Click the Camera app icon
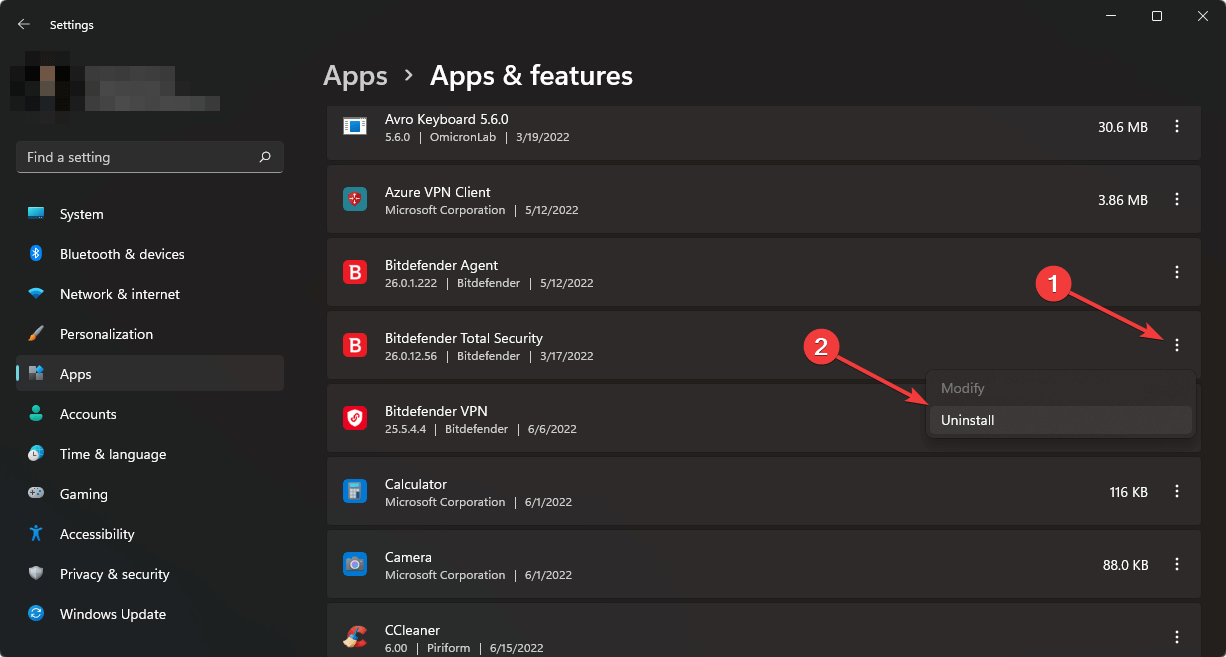This screenshot has width=1226, height=657. tap(355, 564)
